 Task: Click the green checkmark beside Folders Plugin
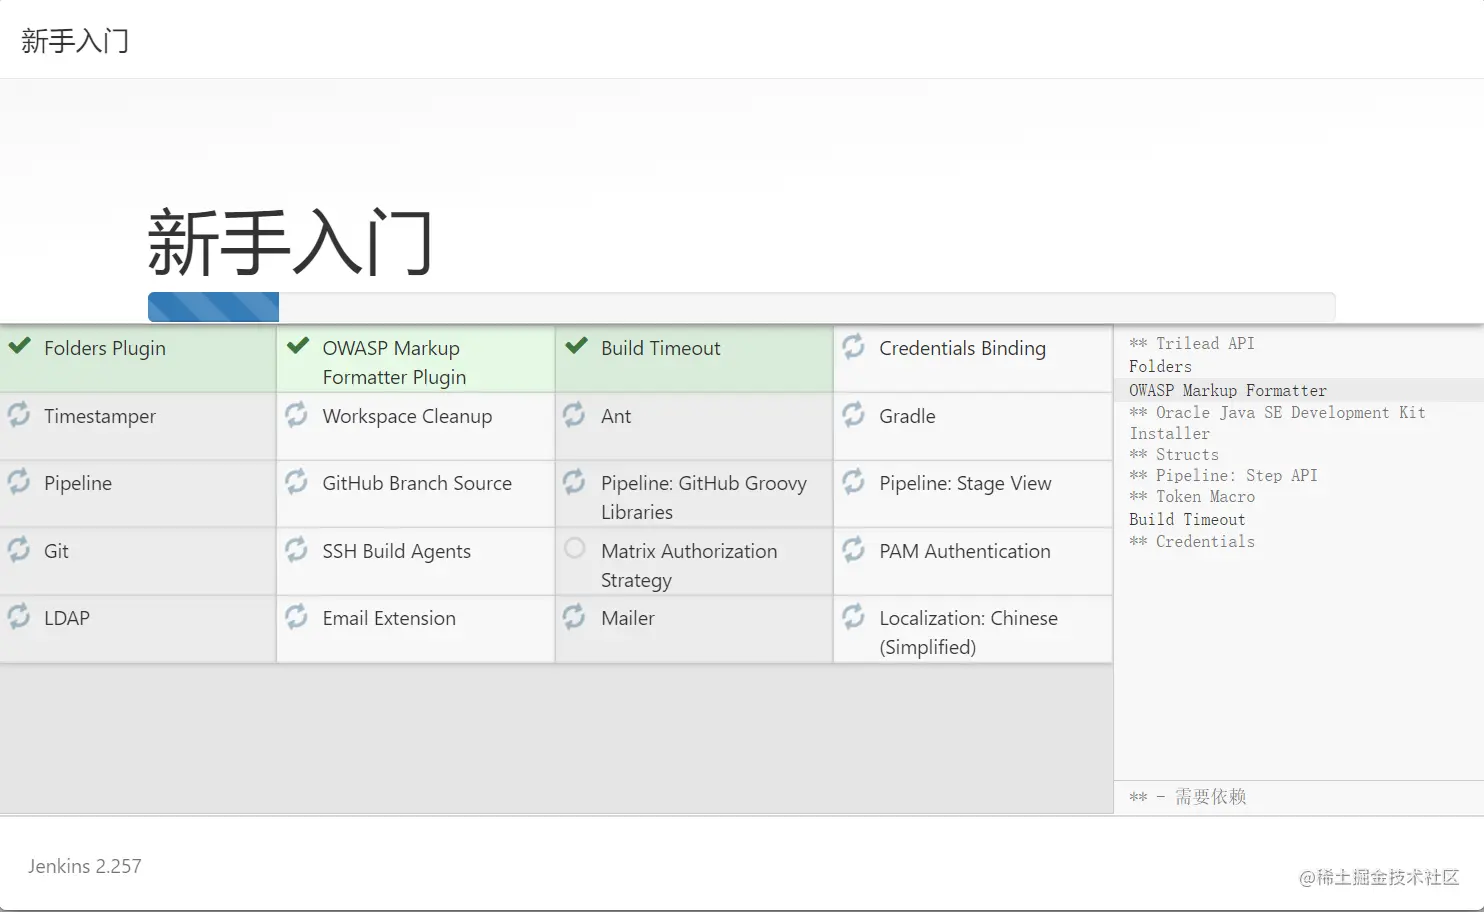click(x=20, y=347)
